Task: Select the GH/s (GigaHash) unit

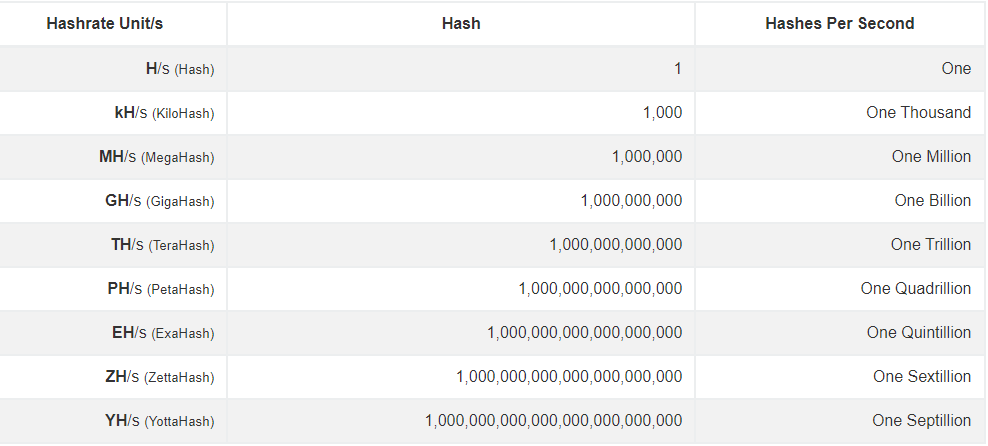Action: pos(159,201)
